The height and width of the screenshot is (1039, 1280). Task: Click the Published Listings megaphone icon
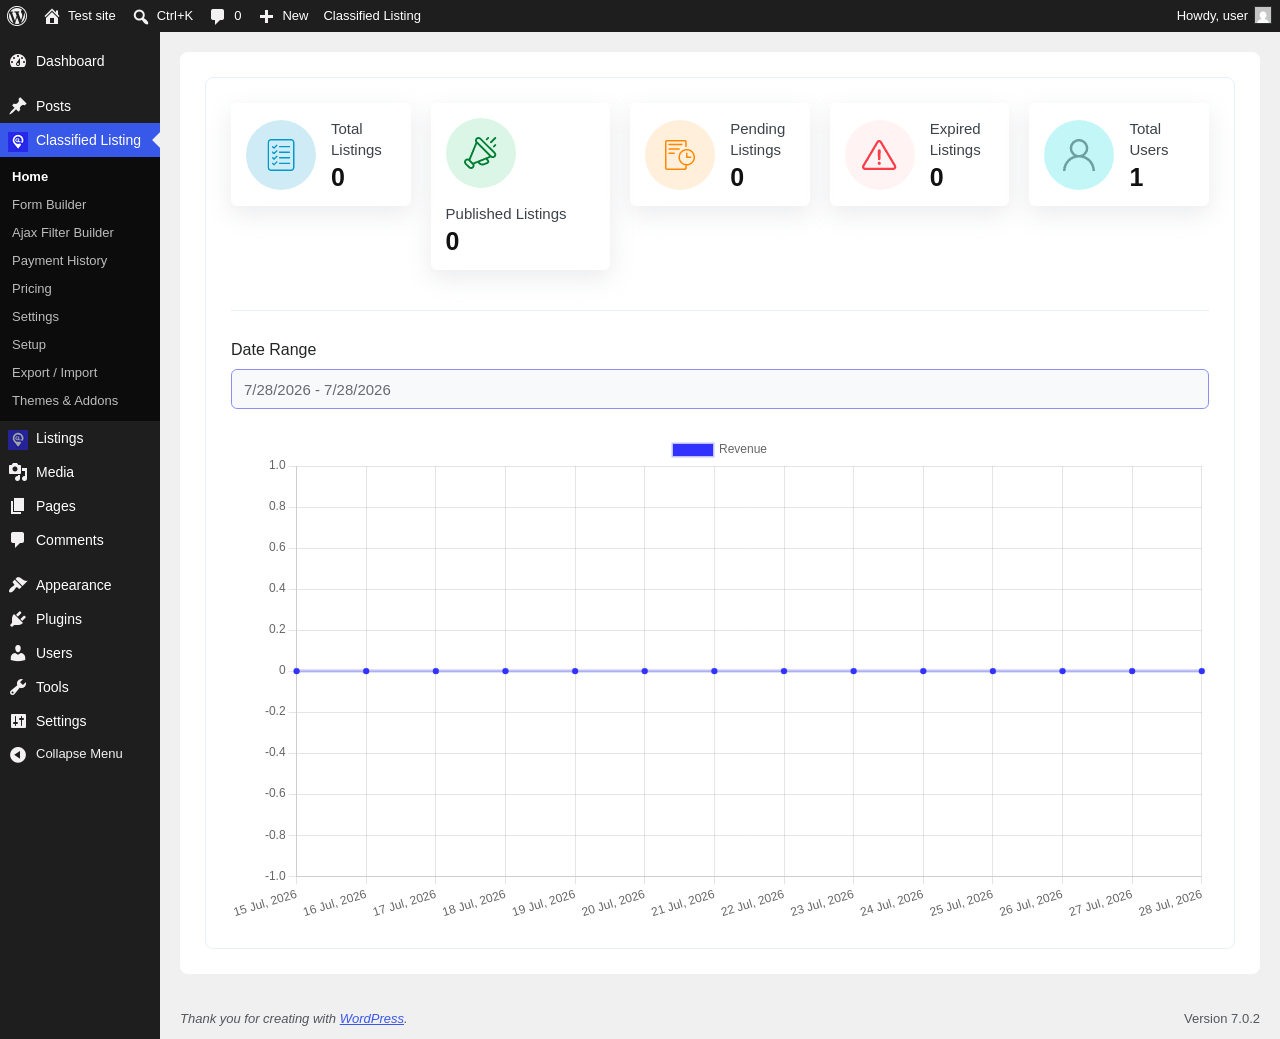(481, 153)
